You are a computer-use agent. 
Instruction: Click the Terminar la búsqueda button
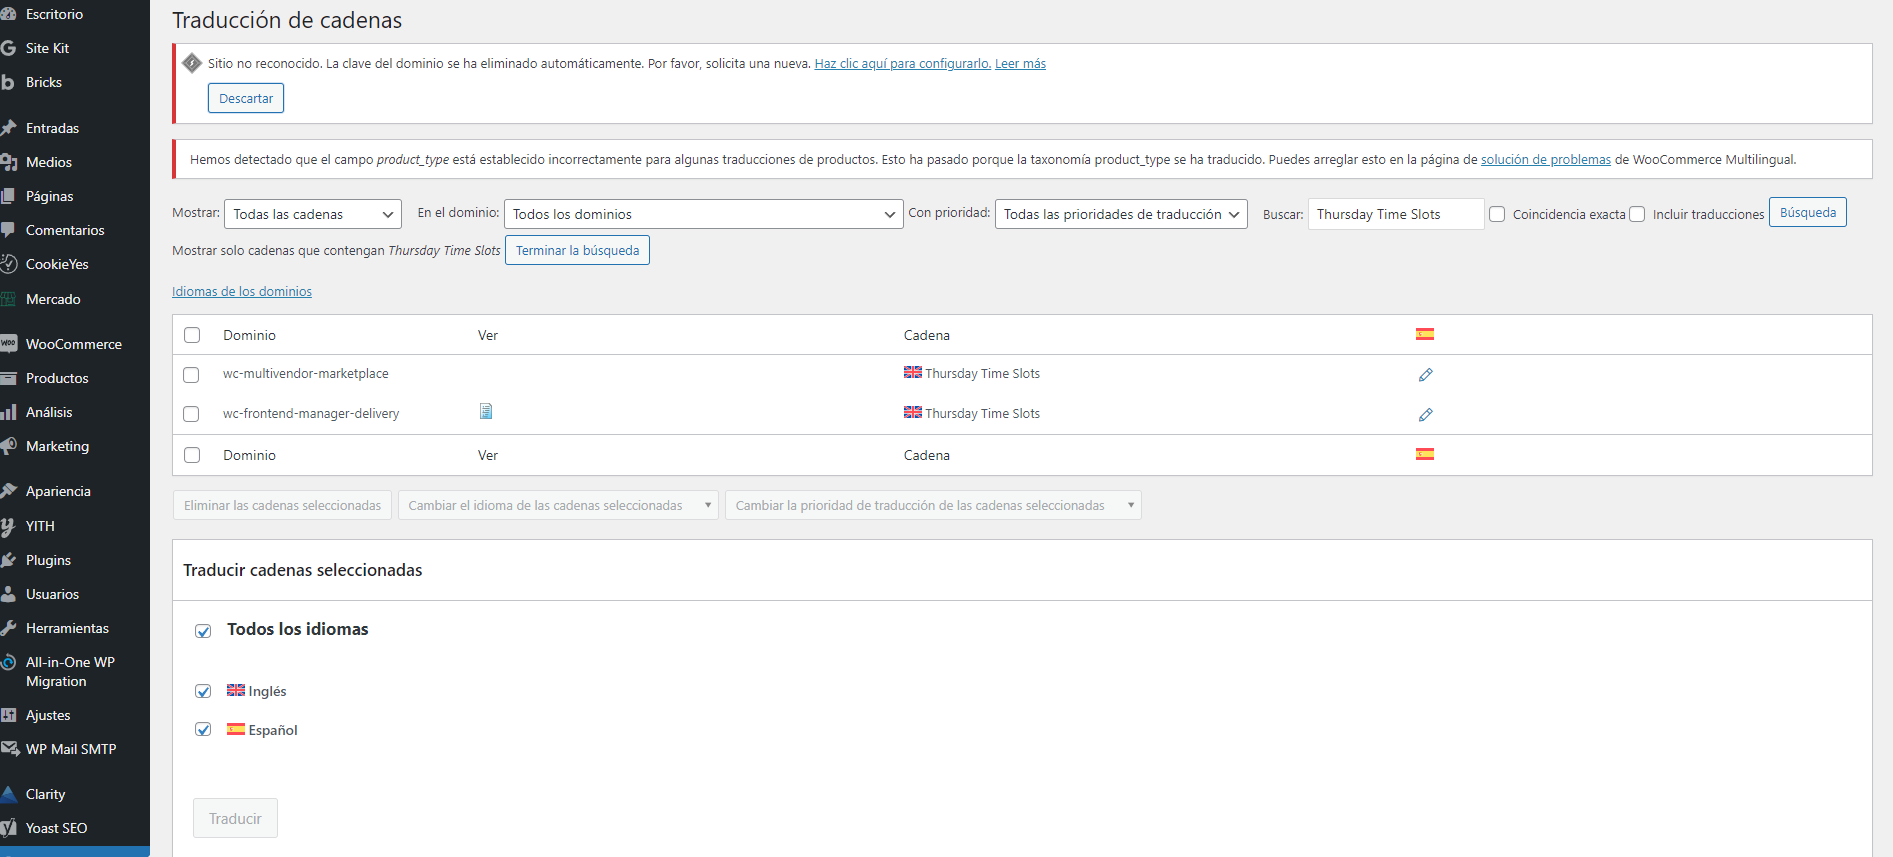[577, 251]
